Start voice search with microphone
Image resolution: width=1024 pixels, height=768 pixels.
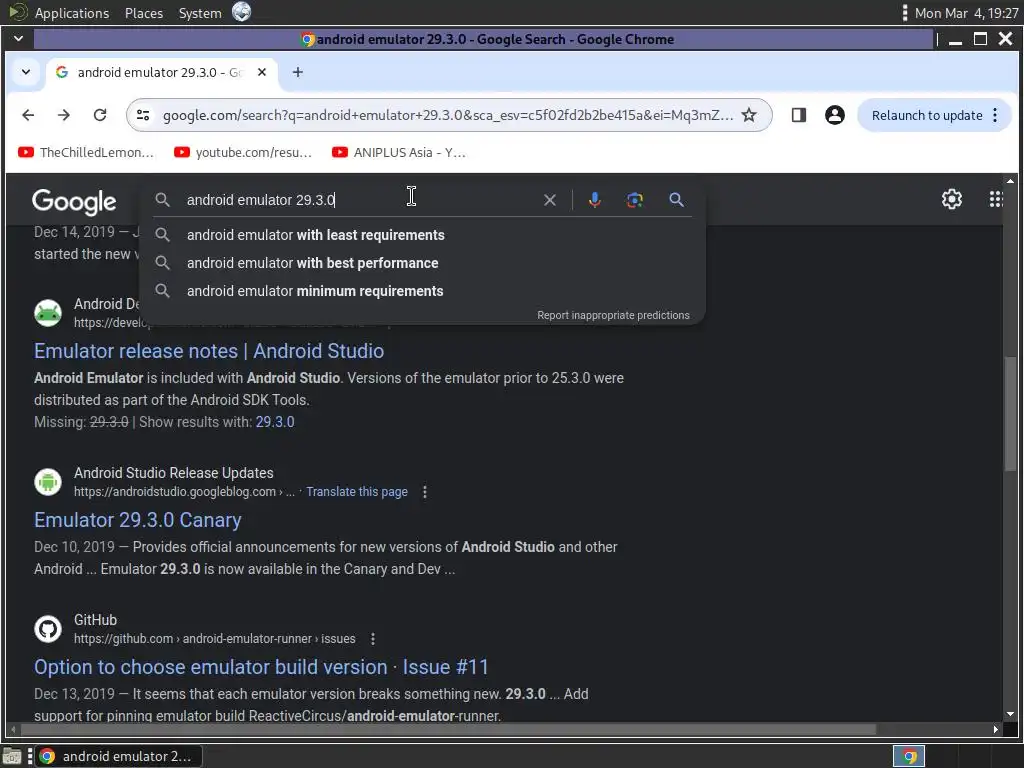[x=594, y=200]
